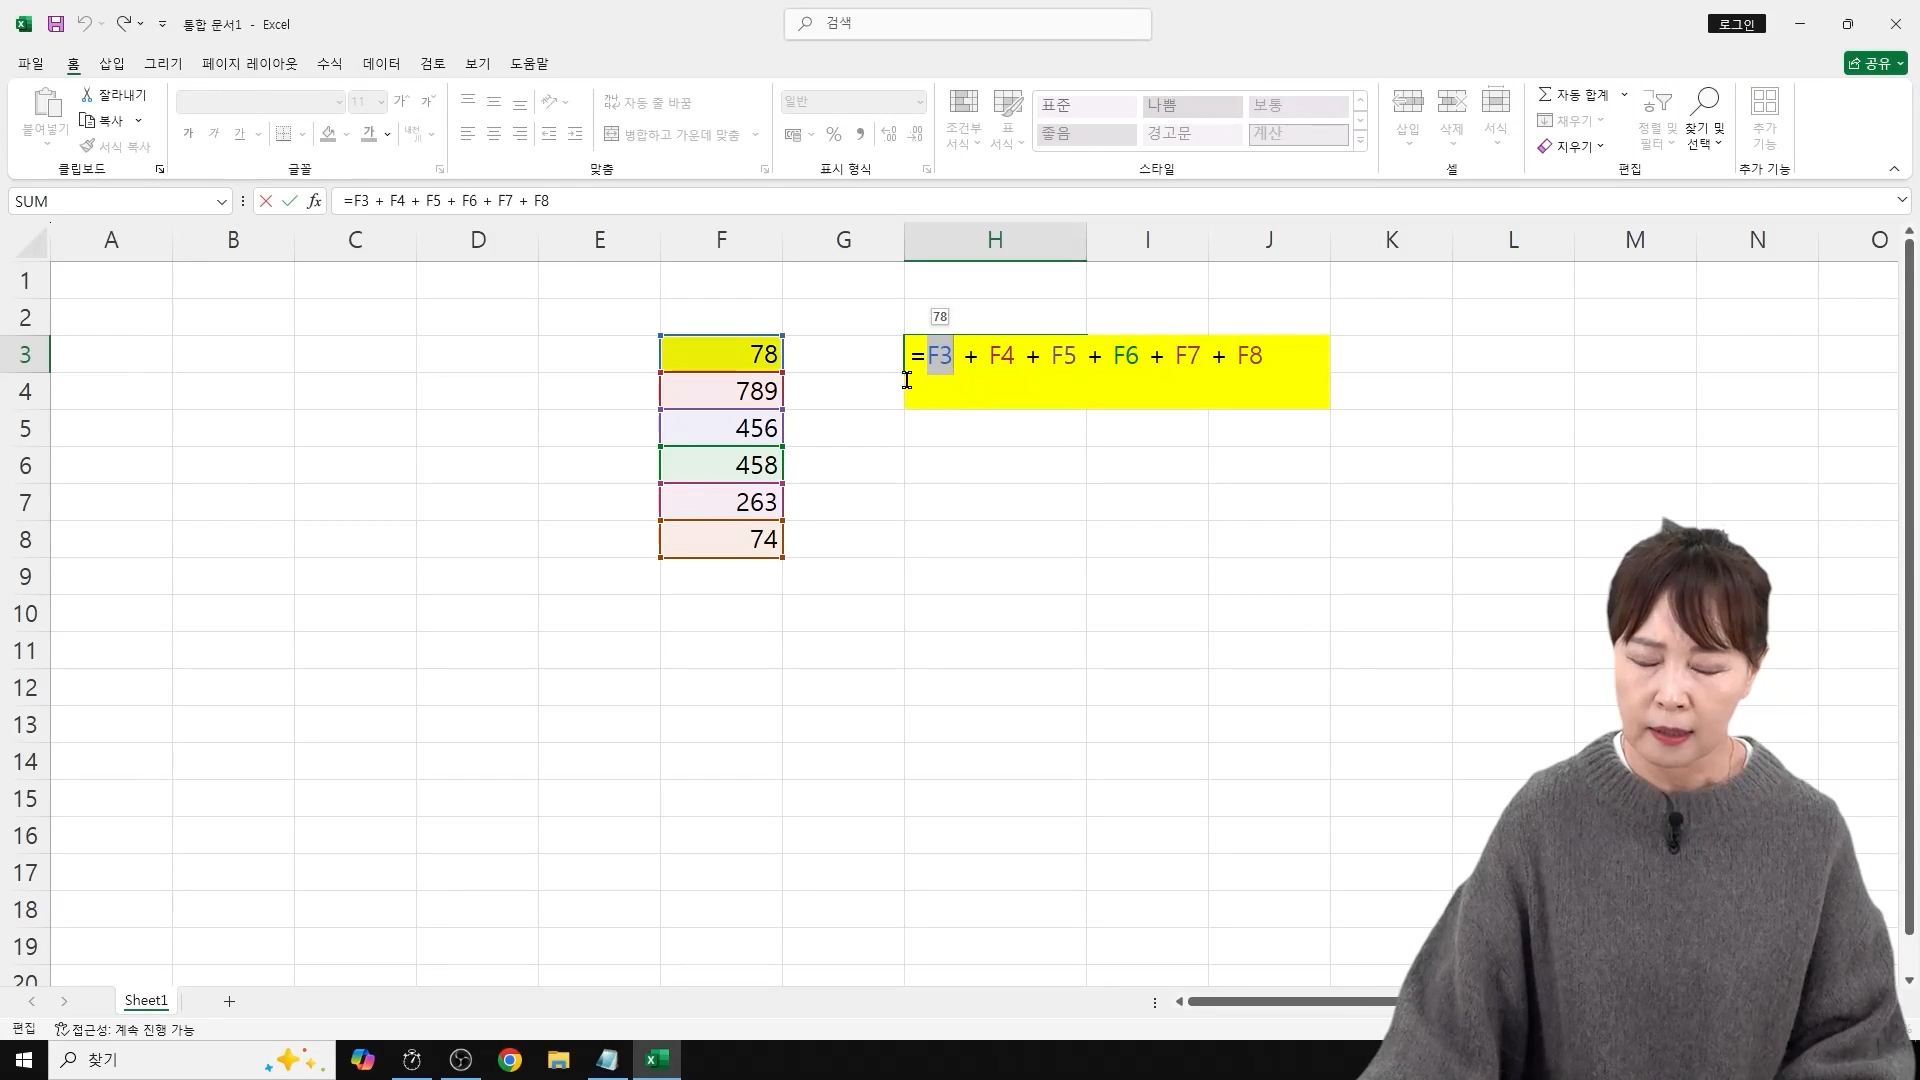Open the 수식 ribbon tab
1920x1080 pixels.
click(329, 63)
